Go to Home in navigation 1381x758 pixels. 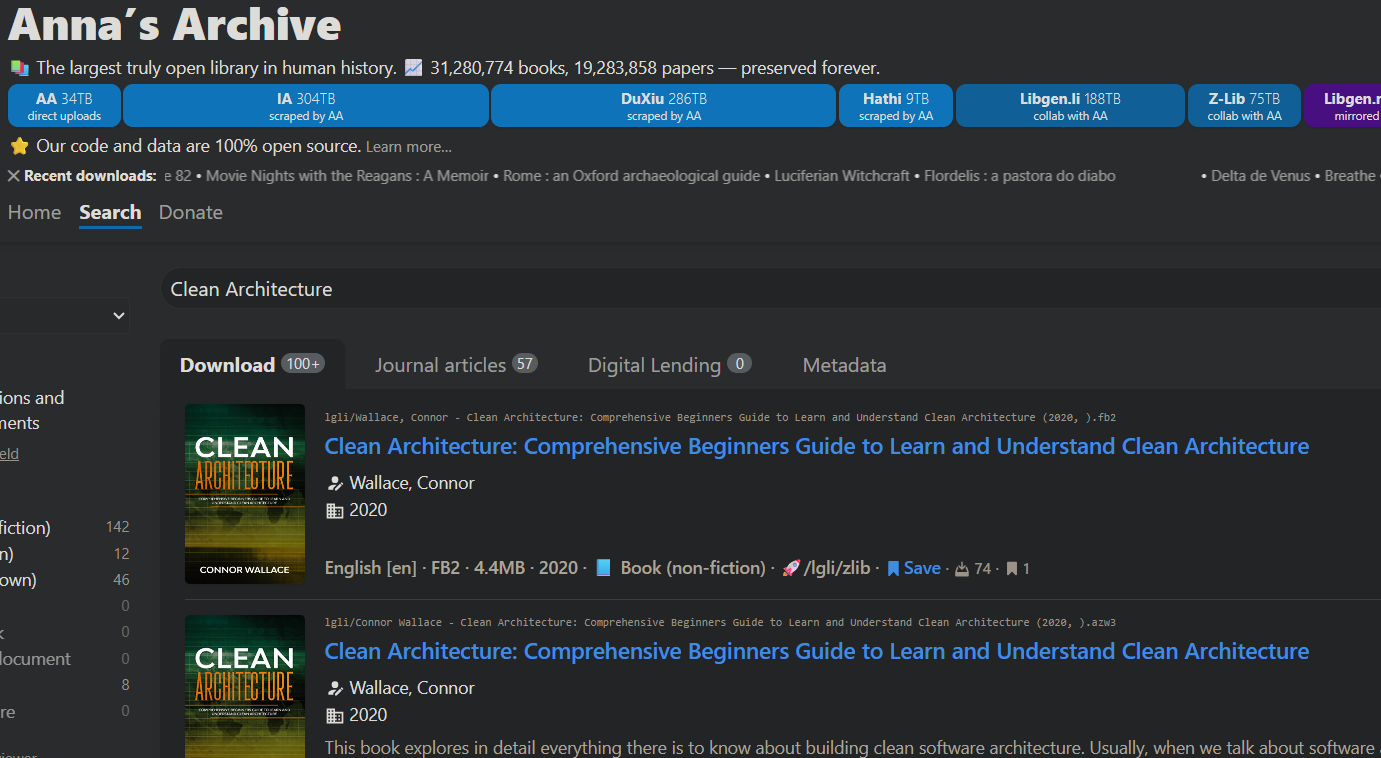click(x=34, y=212)
